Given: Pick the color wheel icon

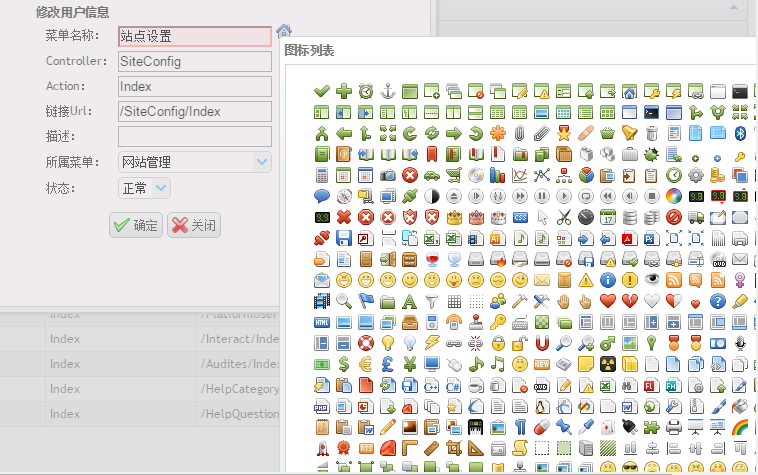Looking at the screenshot, I should (674, 196).
